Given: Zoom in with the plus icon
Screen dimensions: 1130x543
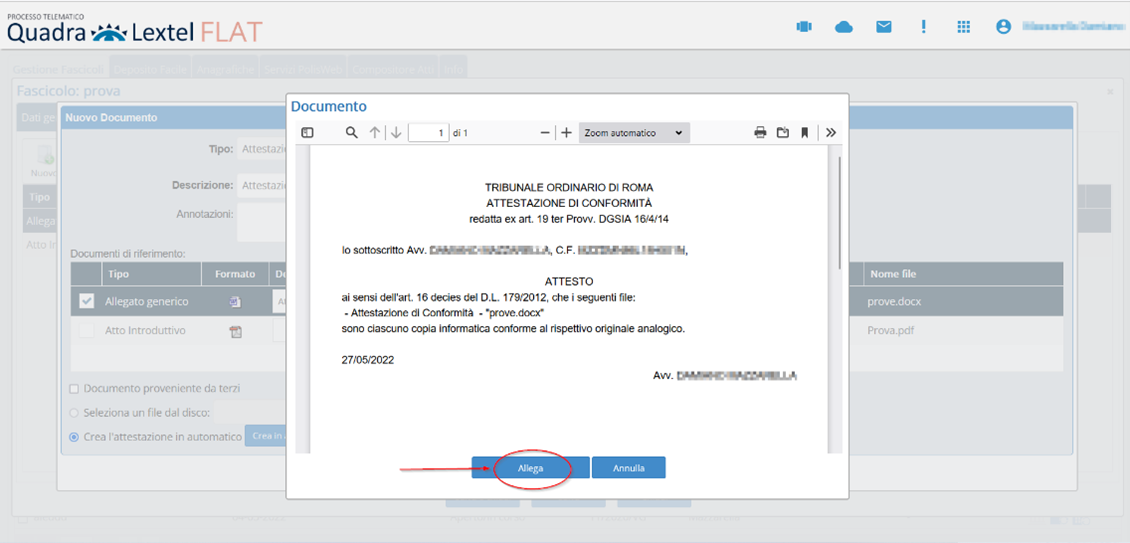Looking at the screenshot, I should click(566, 132).
